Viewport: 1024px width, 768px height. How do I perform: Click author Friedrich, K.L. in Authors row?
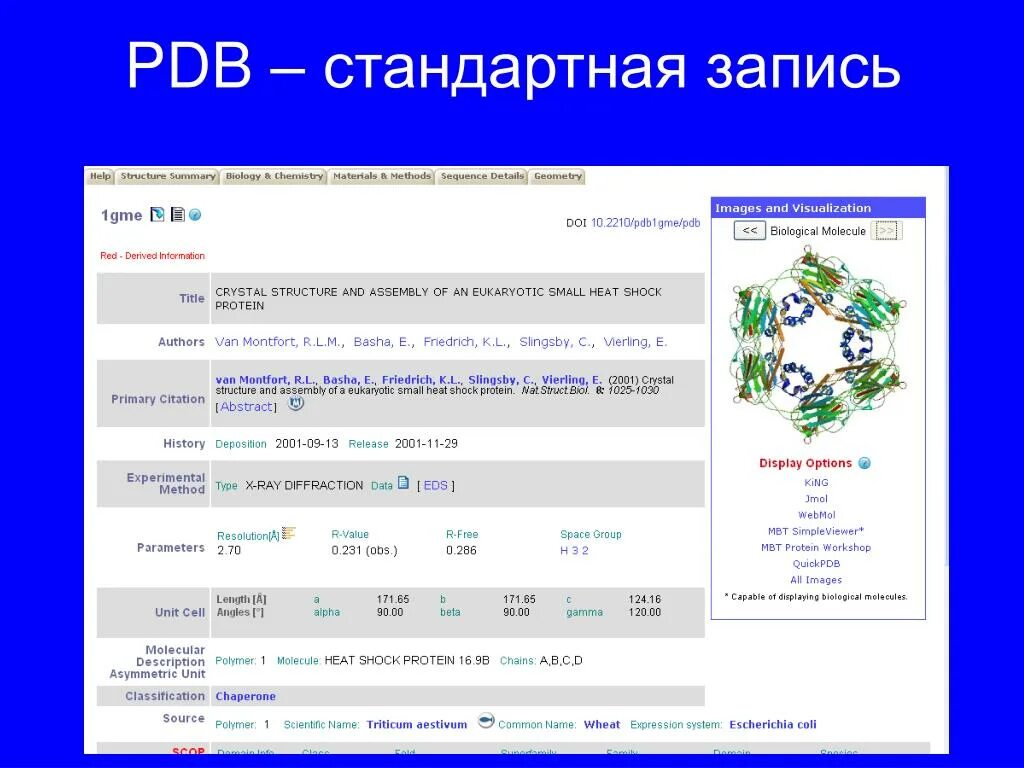pos(465,342)
